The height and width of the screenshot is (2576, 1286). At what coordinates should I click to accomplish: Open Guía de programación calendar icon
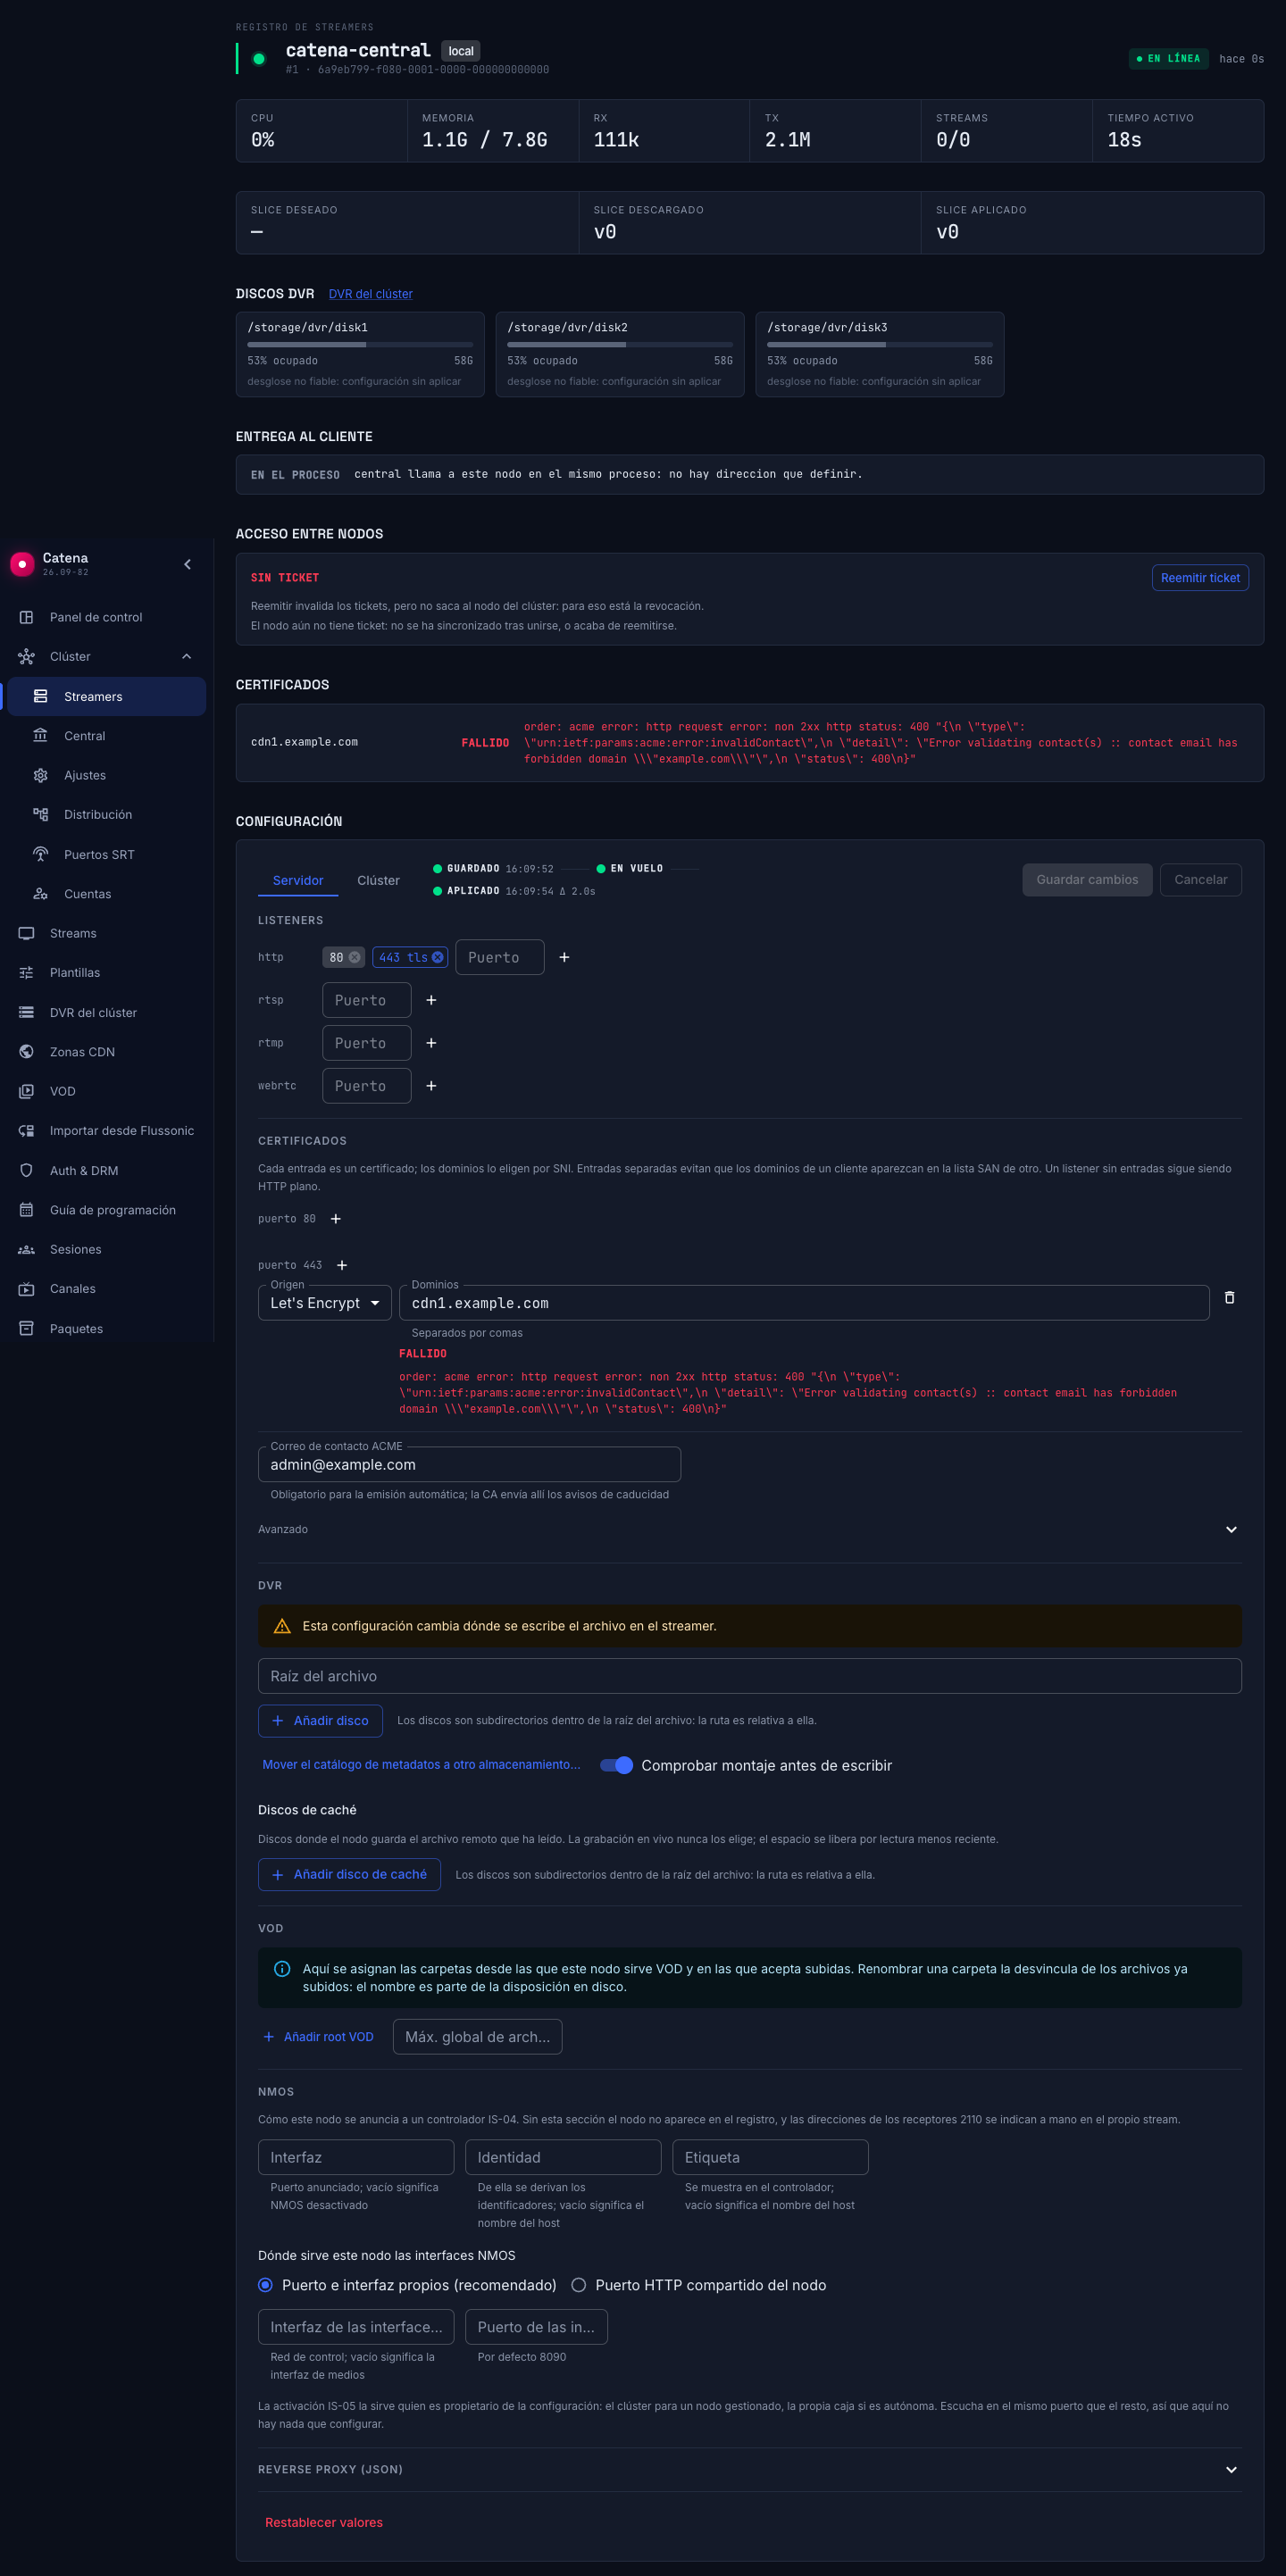27,1209
